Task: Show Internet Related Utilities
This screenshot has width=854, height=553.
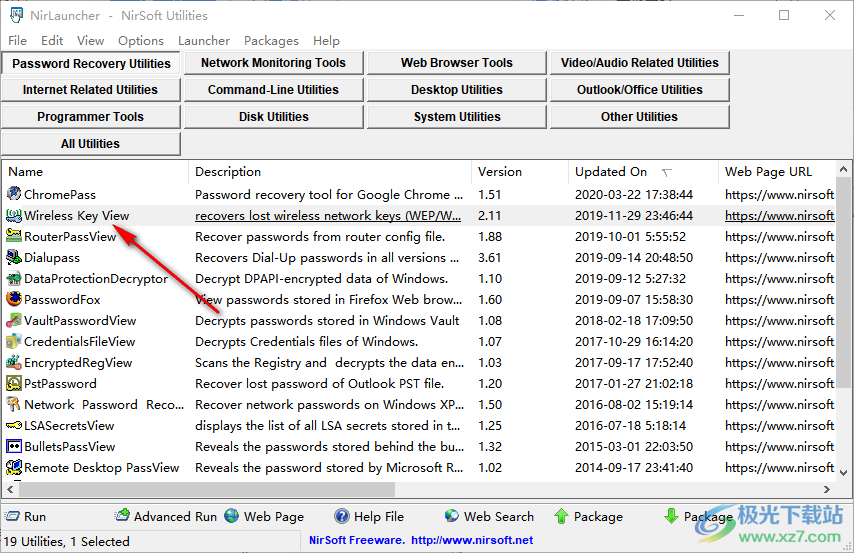Action: (90, 89)
